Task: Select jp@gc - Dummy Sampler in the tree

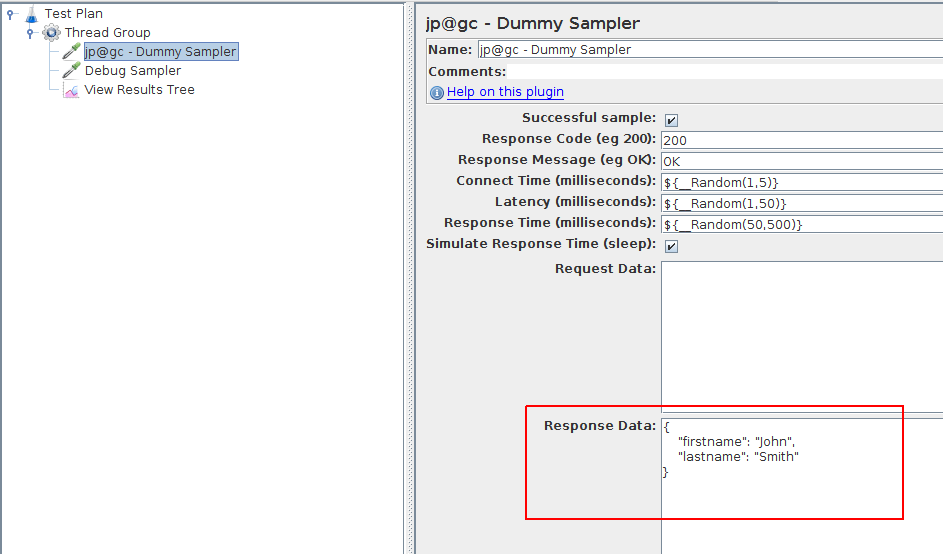Action: [x=161, y=52]
